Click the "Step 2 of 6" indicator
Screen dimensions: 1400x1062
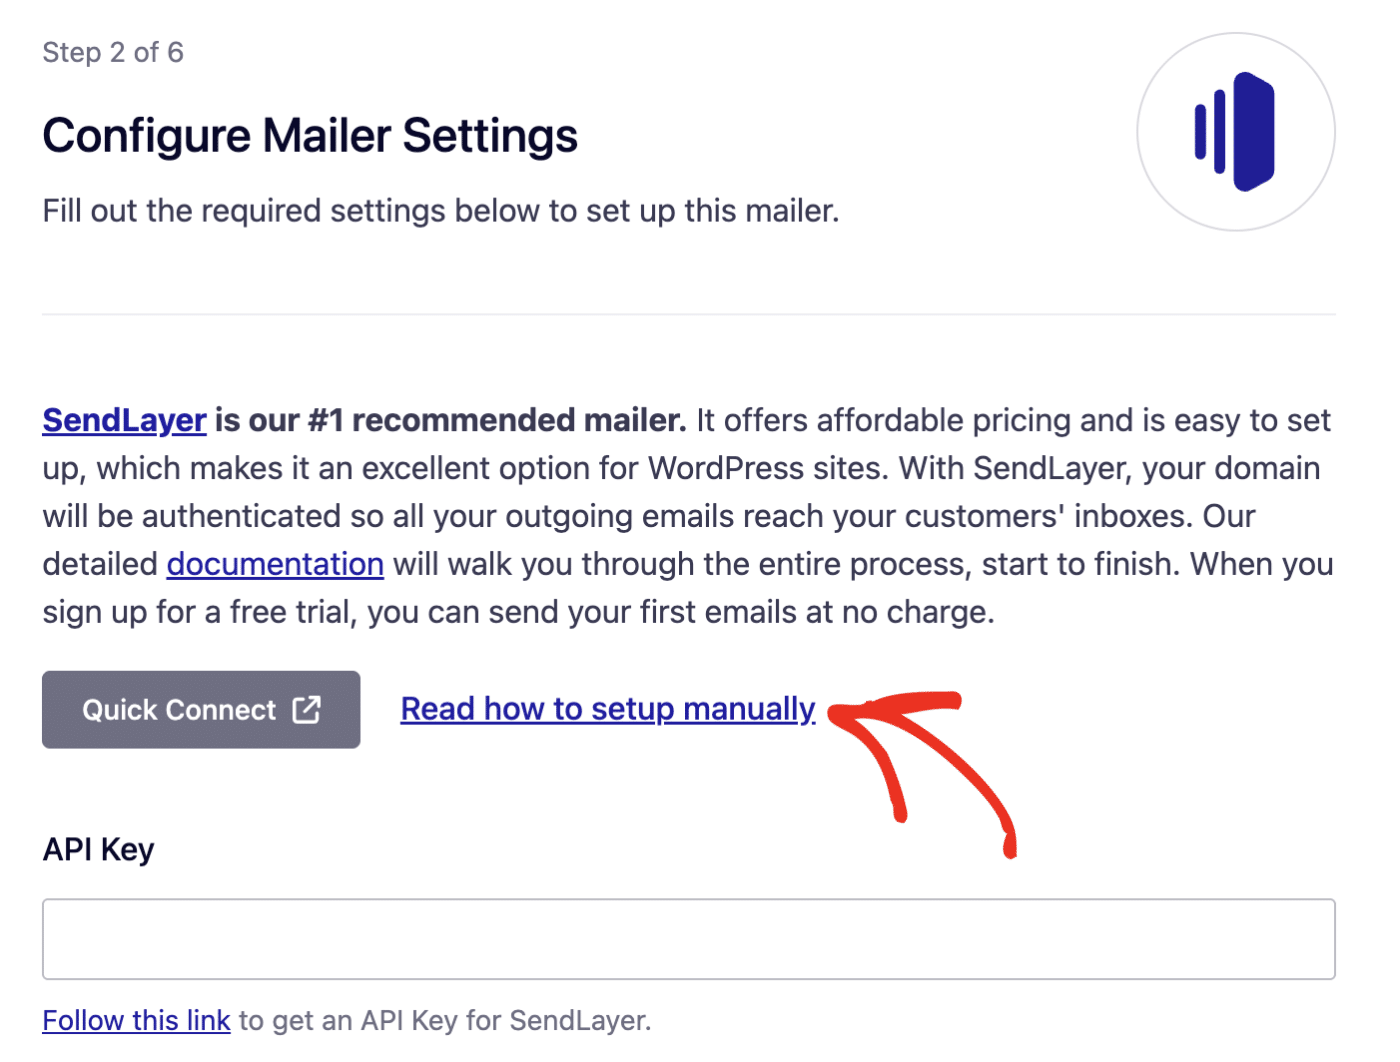[x=113, y=52]
